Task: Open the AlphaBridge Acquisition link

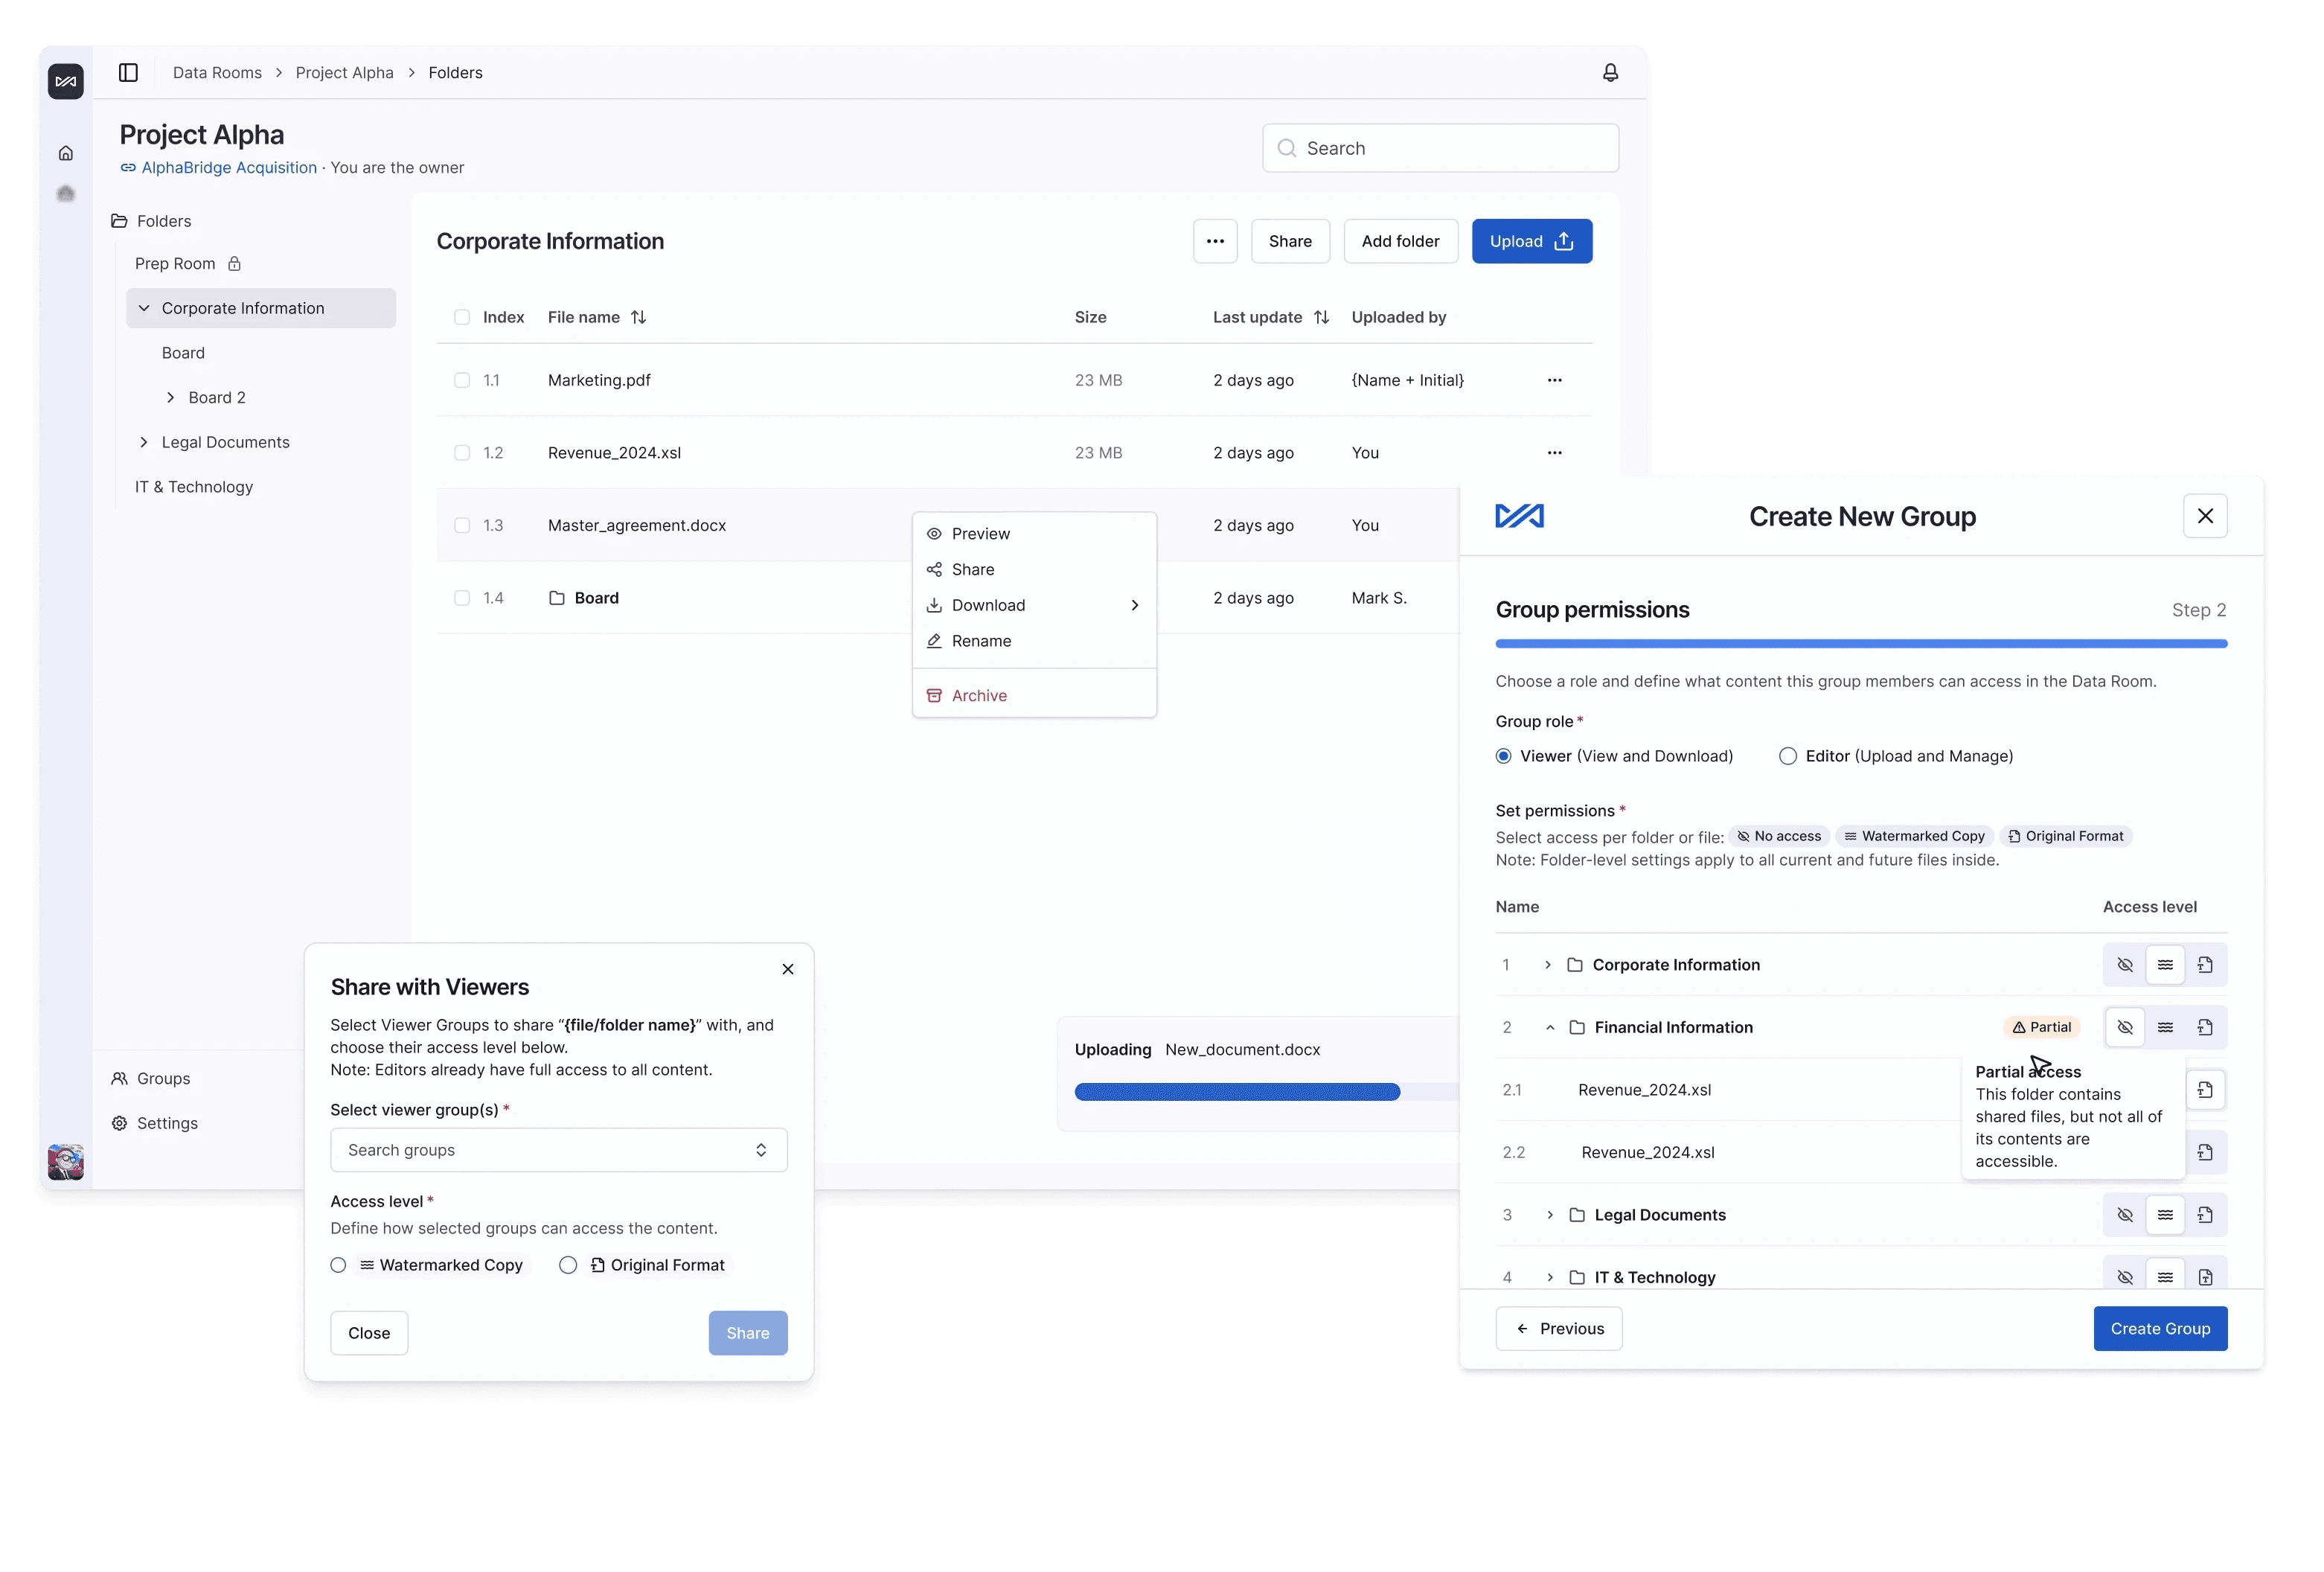Action: (x=229, y=168)
